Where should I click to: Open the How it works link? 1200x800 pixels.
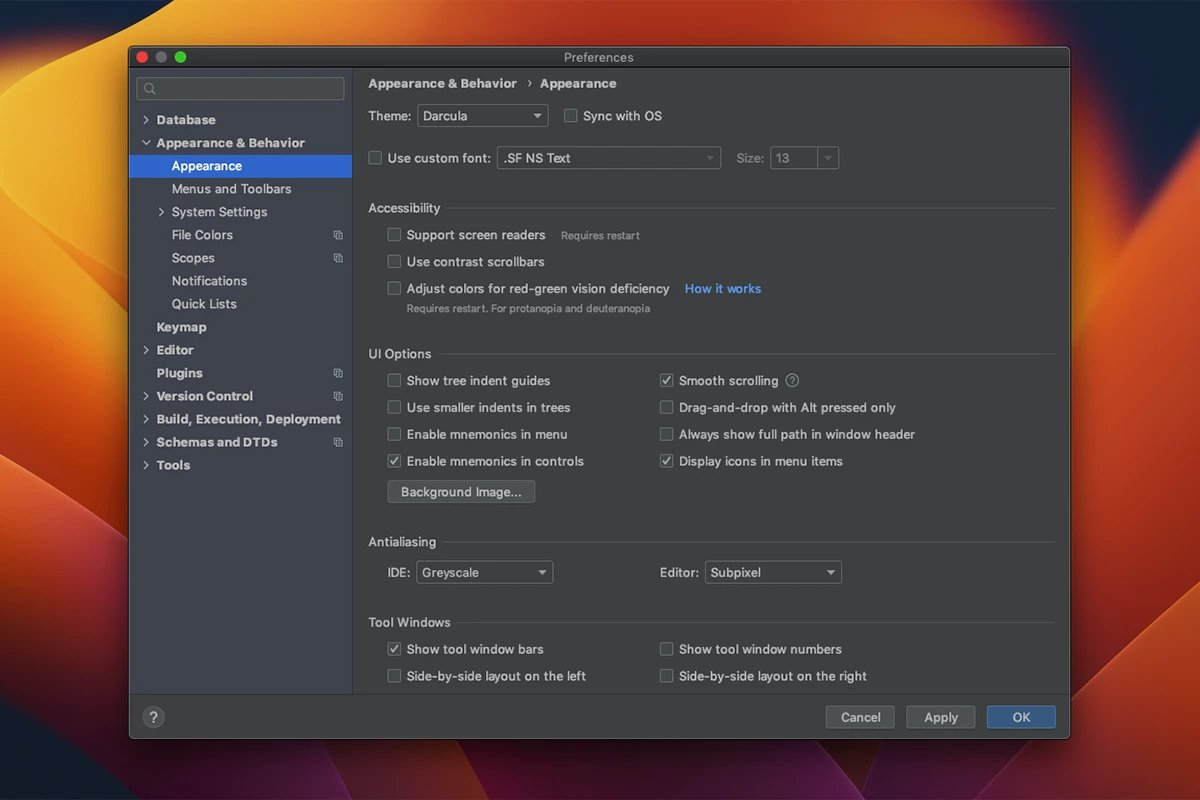[x=722, y=289]
